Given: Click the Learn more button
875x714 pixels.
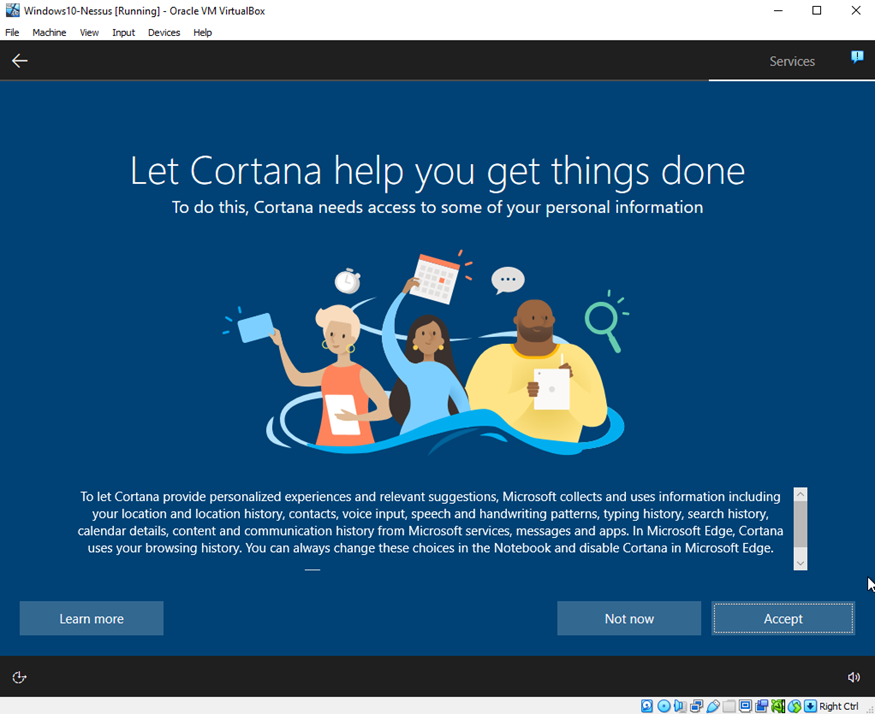Looking at the screenshot, I should coord(91,619).
